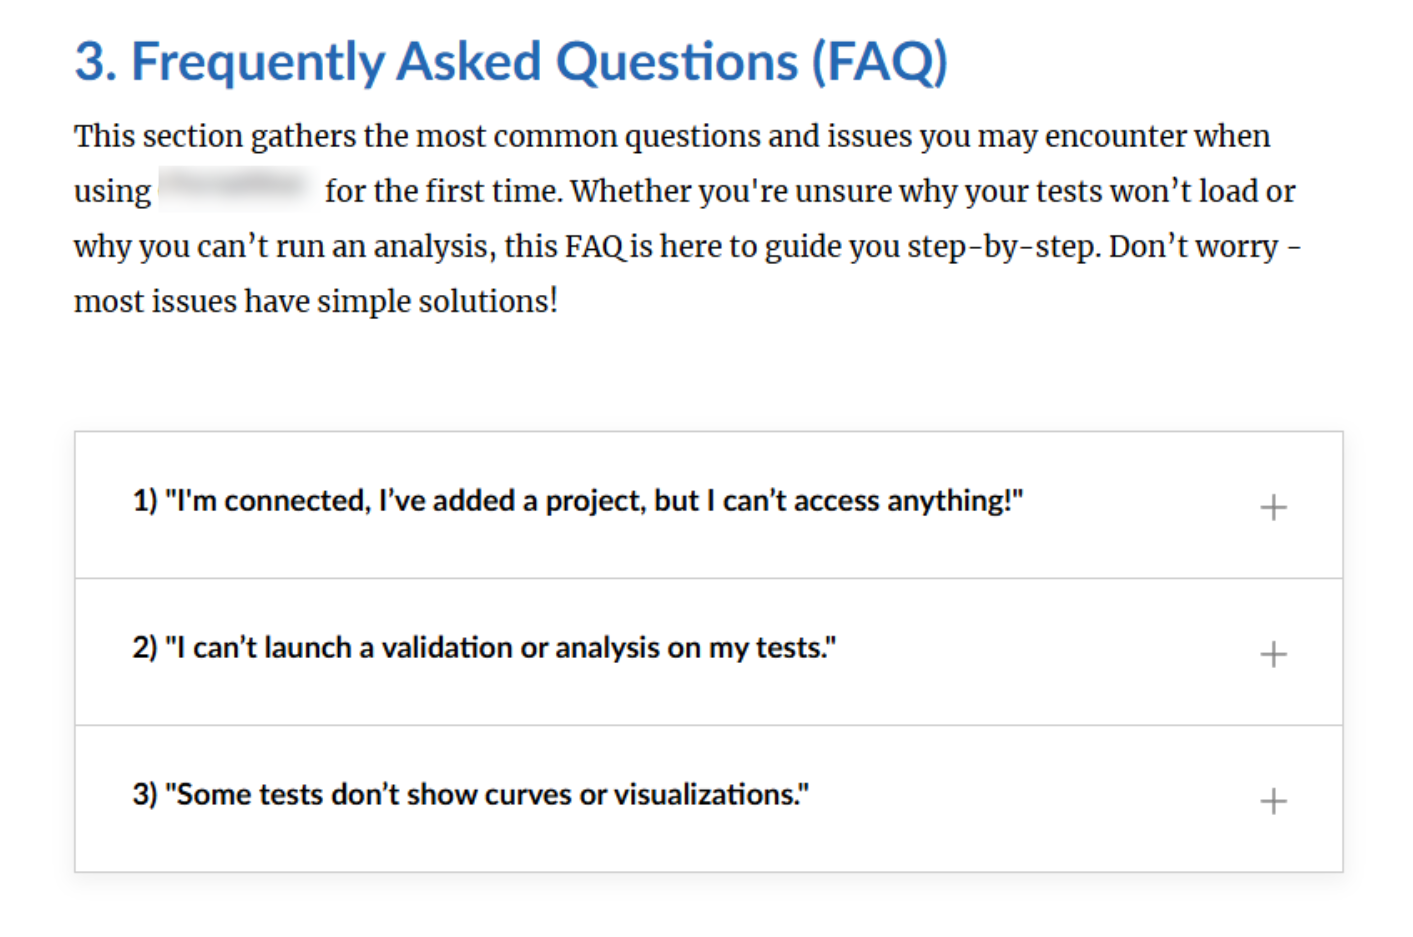Screen dimensions: 1413x937
Task: Open the "I'm connected, I've added a project" question
Action: click(x=577, y=501)
